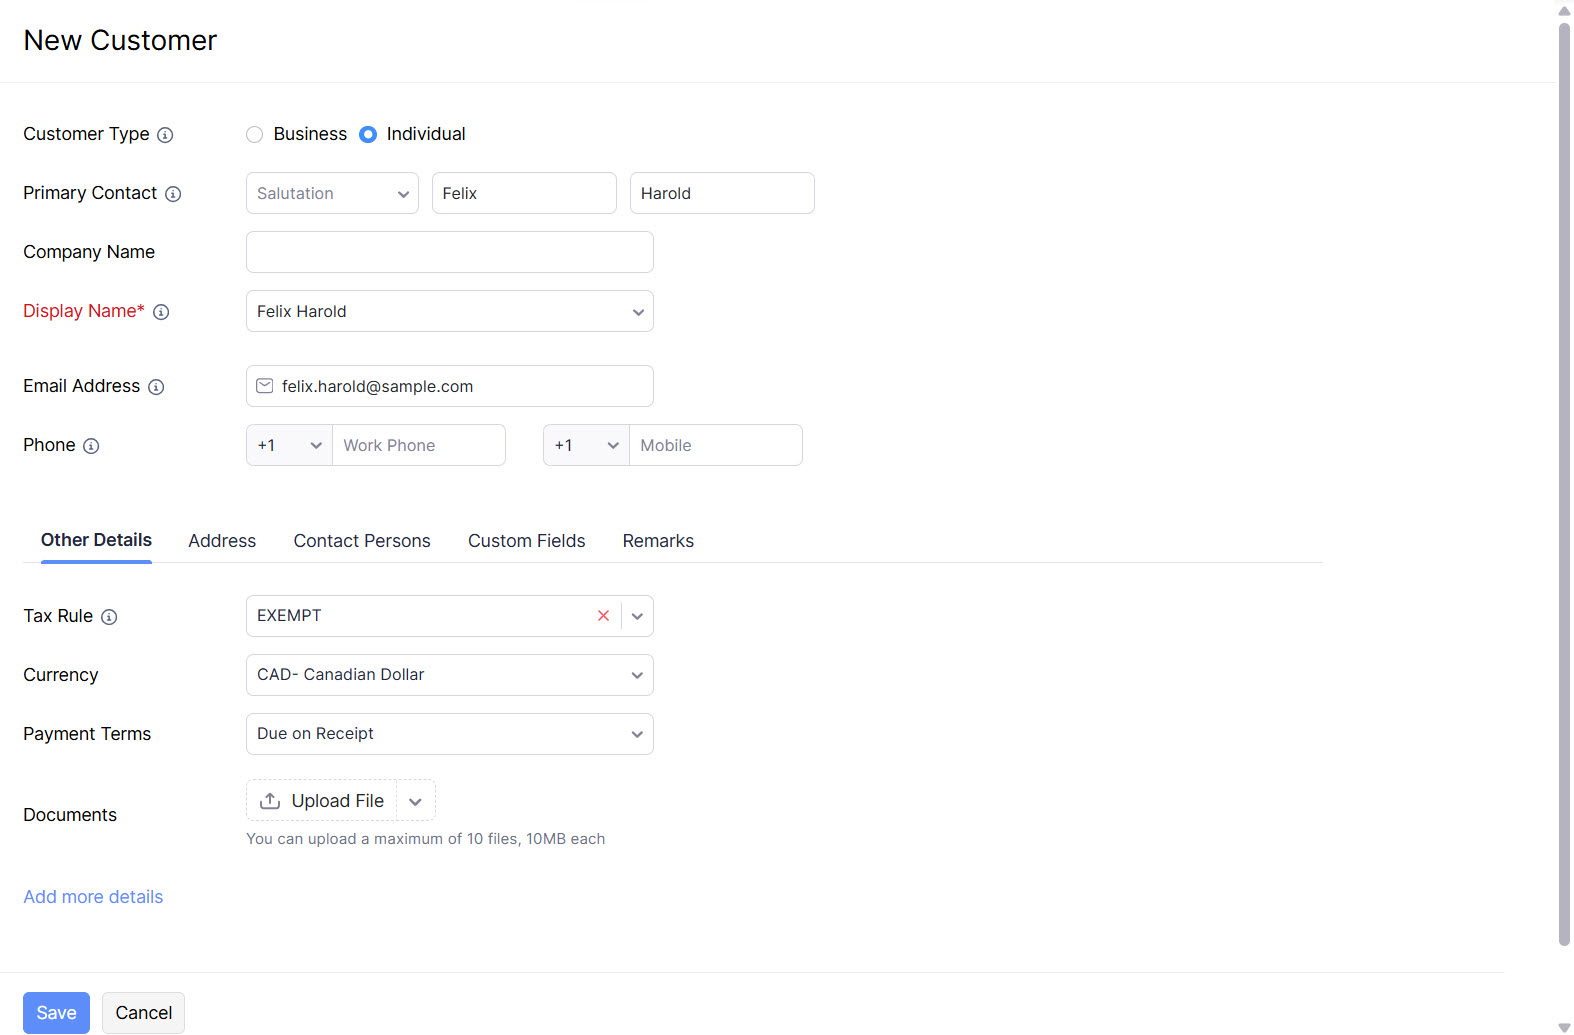Click the Add more details link
This screenshot has width=1574, height=1035.
point(93,897)
